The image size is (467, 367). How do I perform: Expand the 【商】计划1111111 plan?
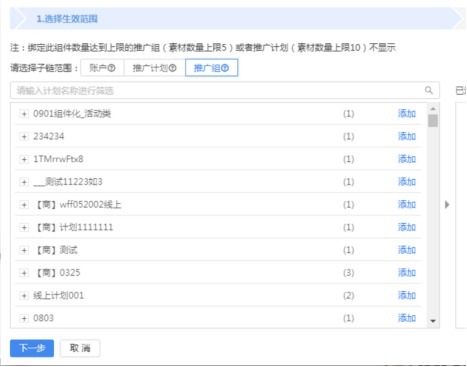pos(24,228)
